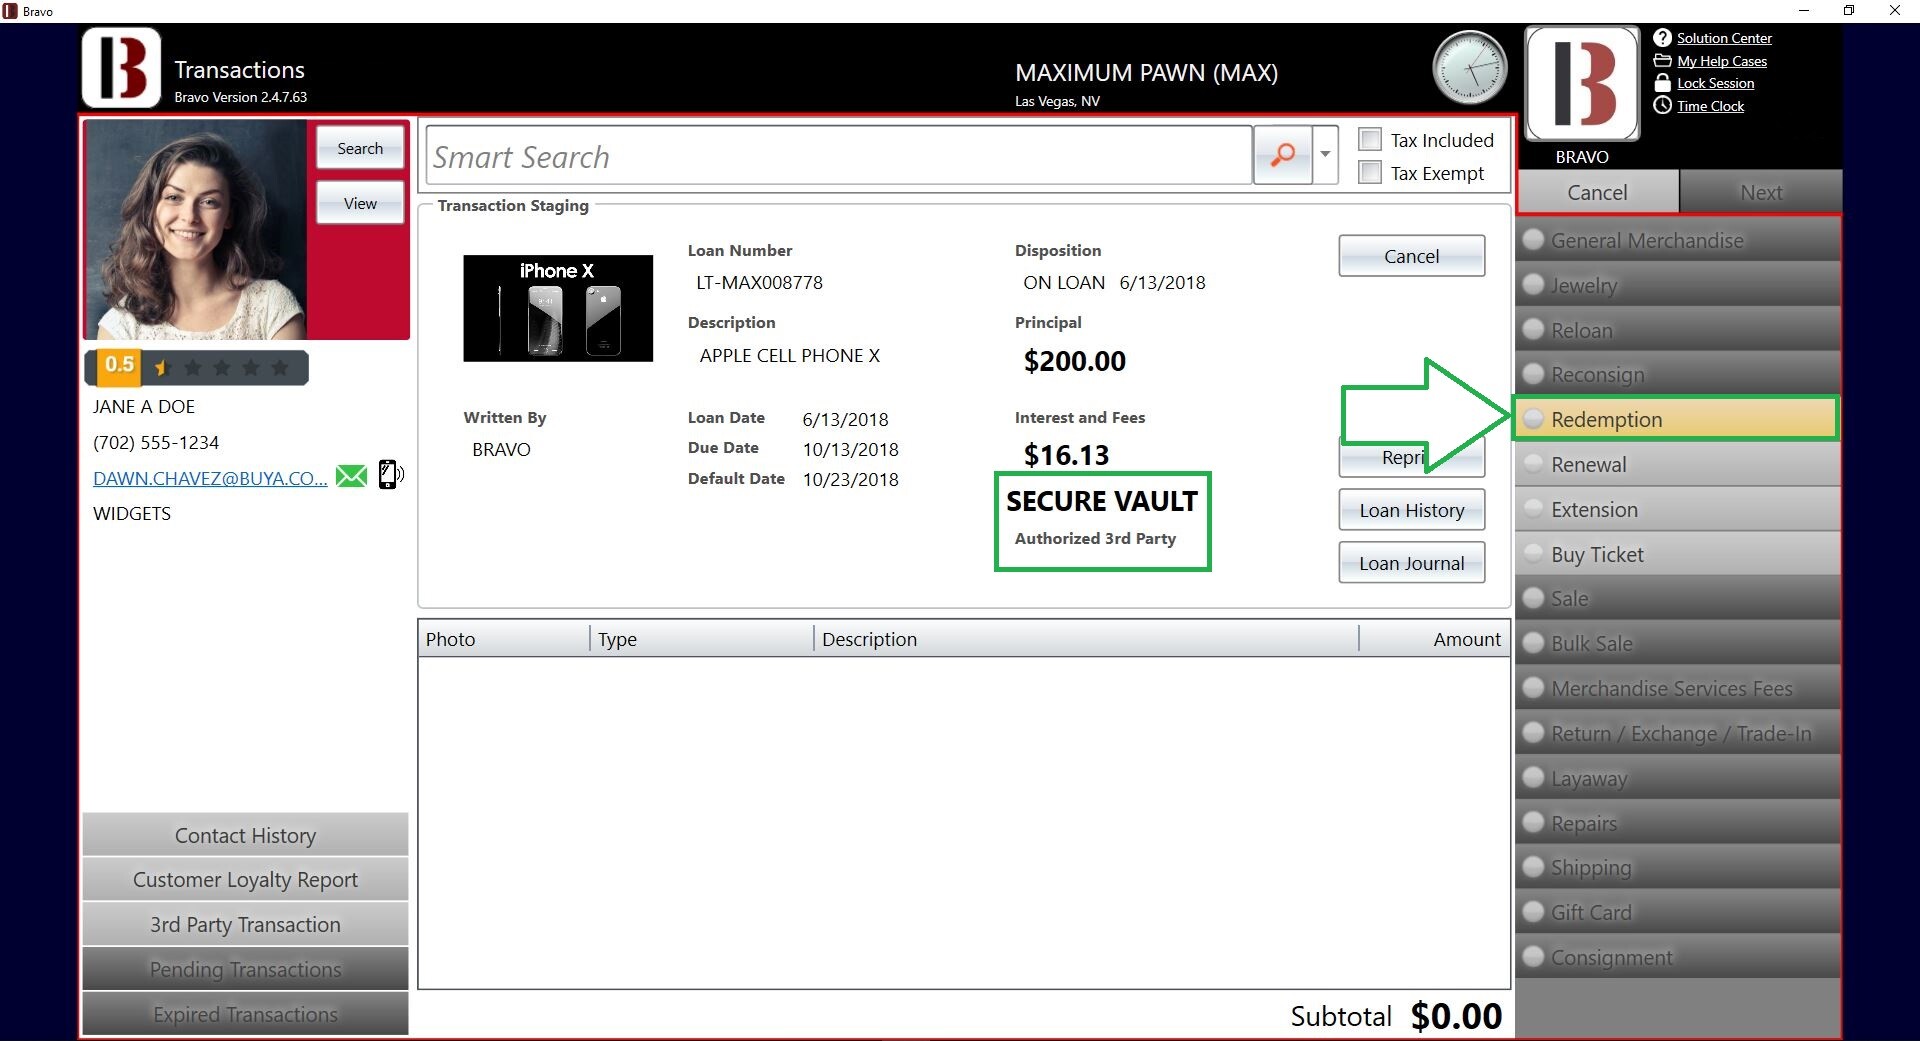
Task: Sort by the Description column header
Action: coord(1086,639)
